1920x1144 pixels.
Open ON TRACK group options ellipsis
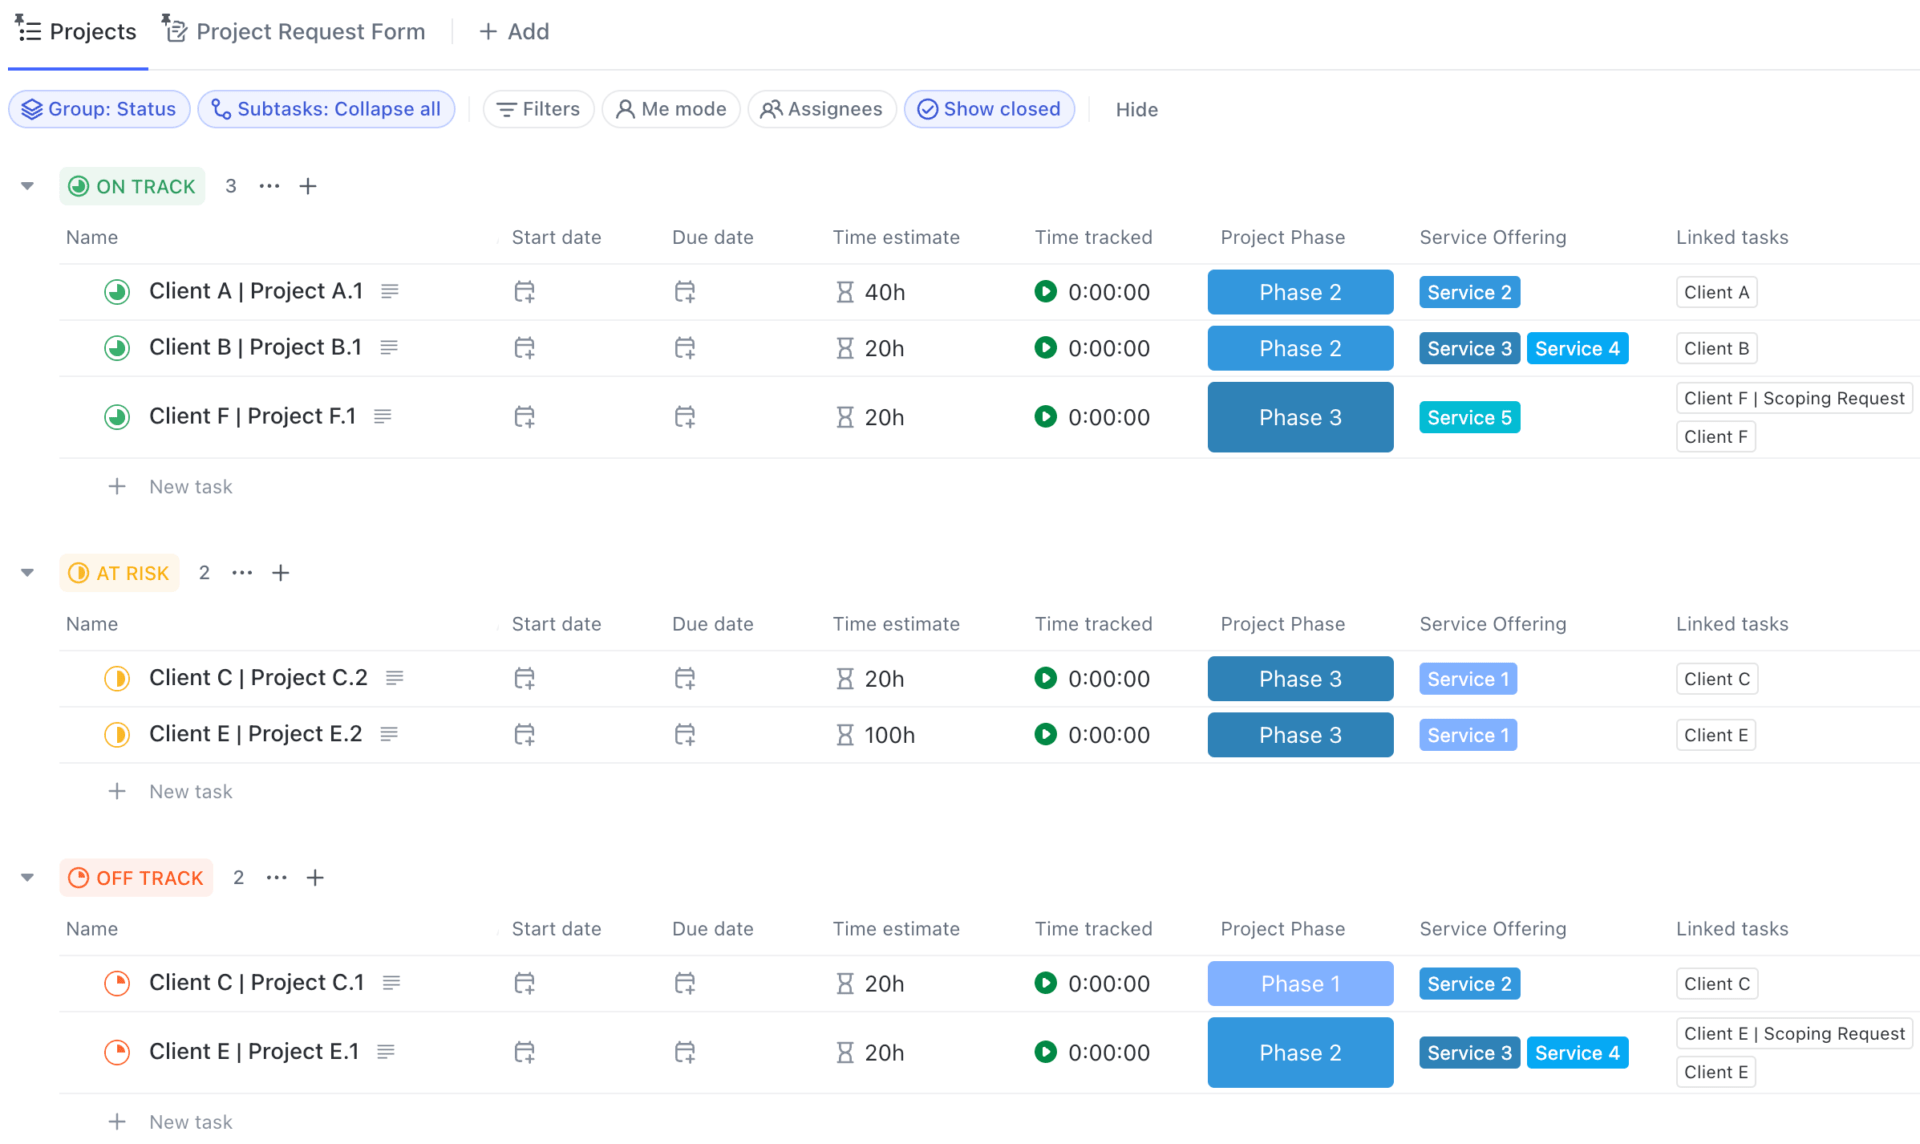[x=269, y=186]
